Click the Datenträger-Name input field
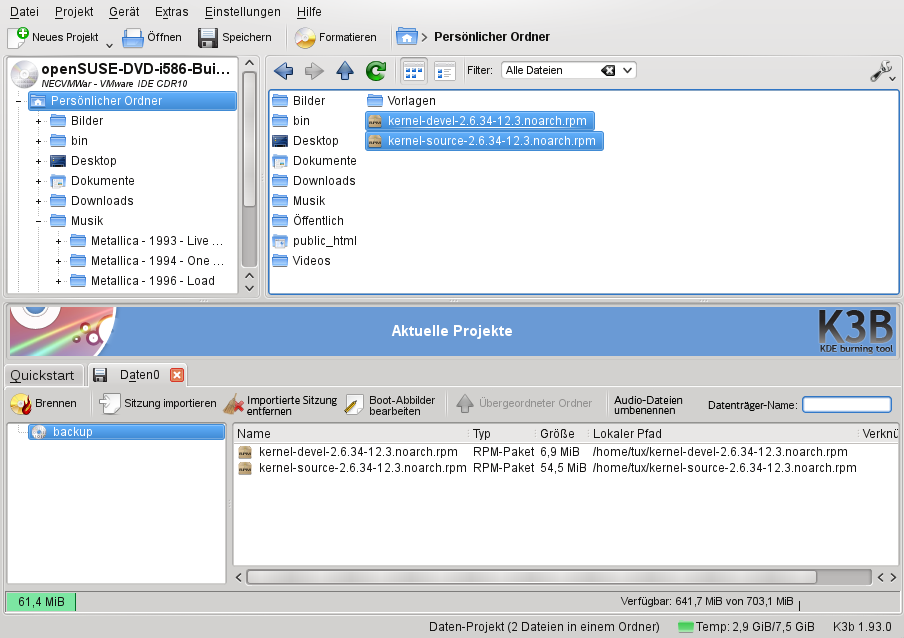Screen dimensions: 904x638 click(x=846, y=405)
